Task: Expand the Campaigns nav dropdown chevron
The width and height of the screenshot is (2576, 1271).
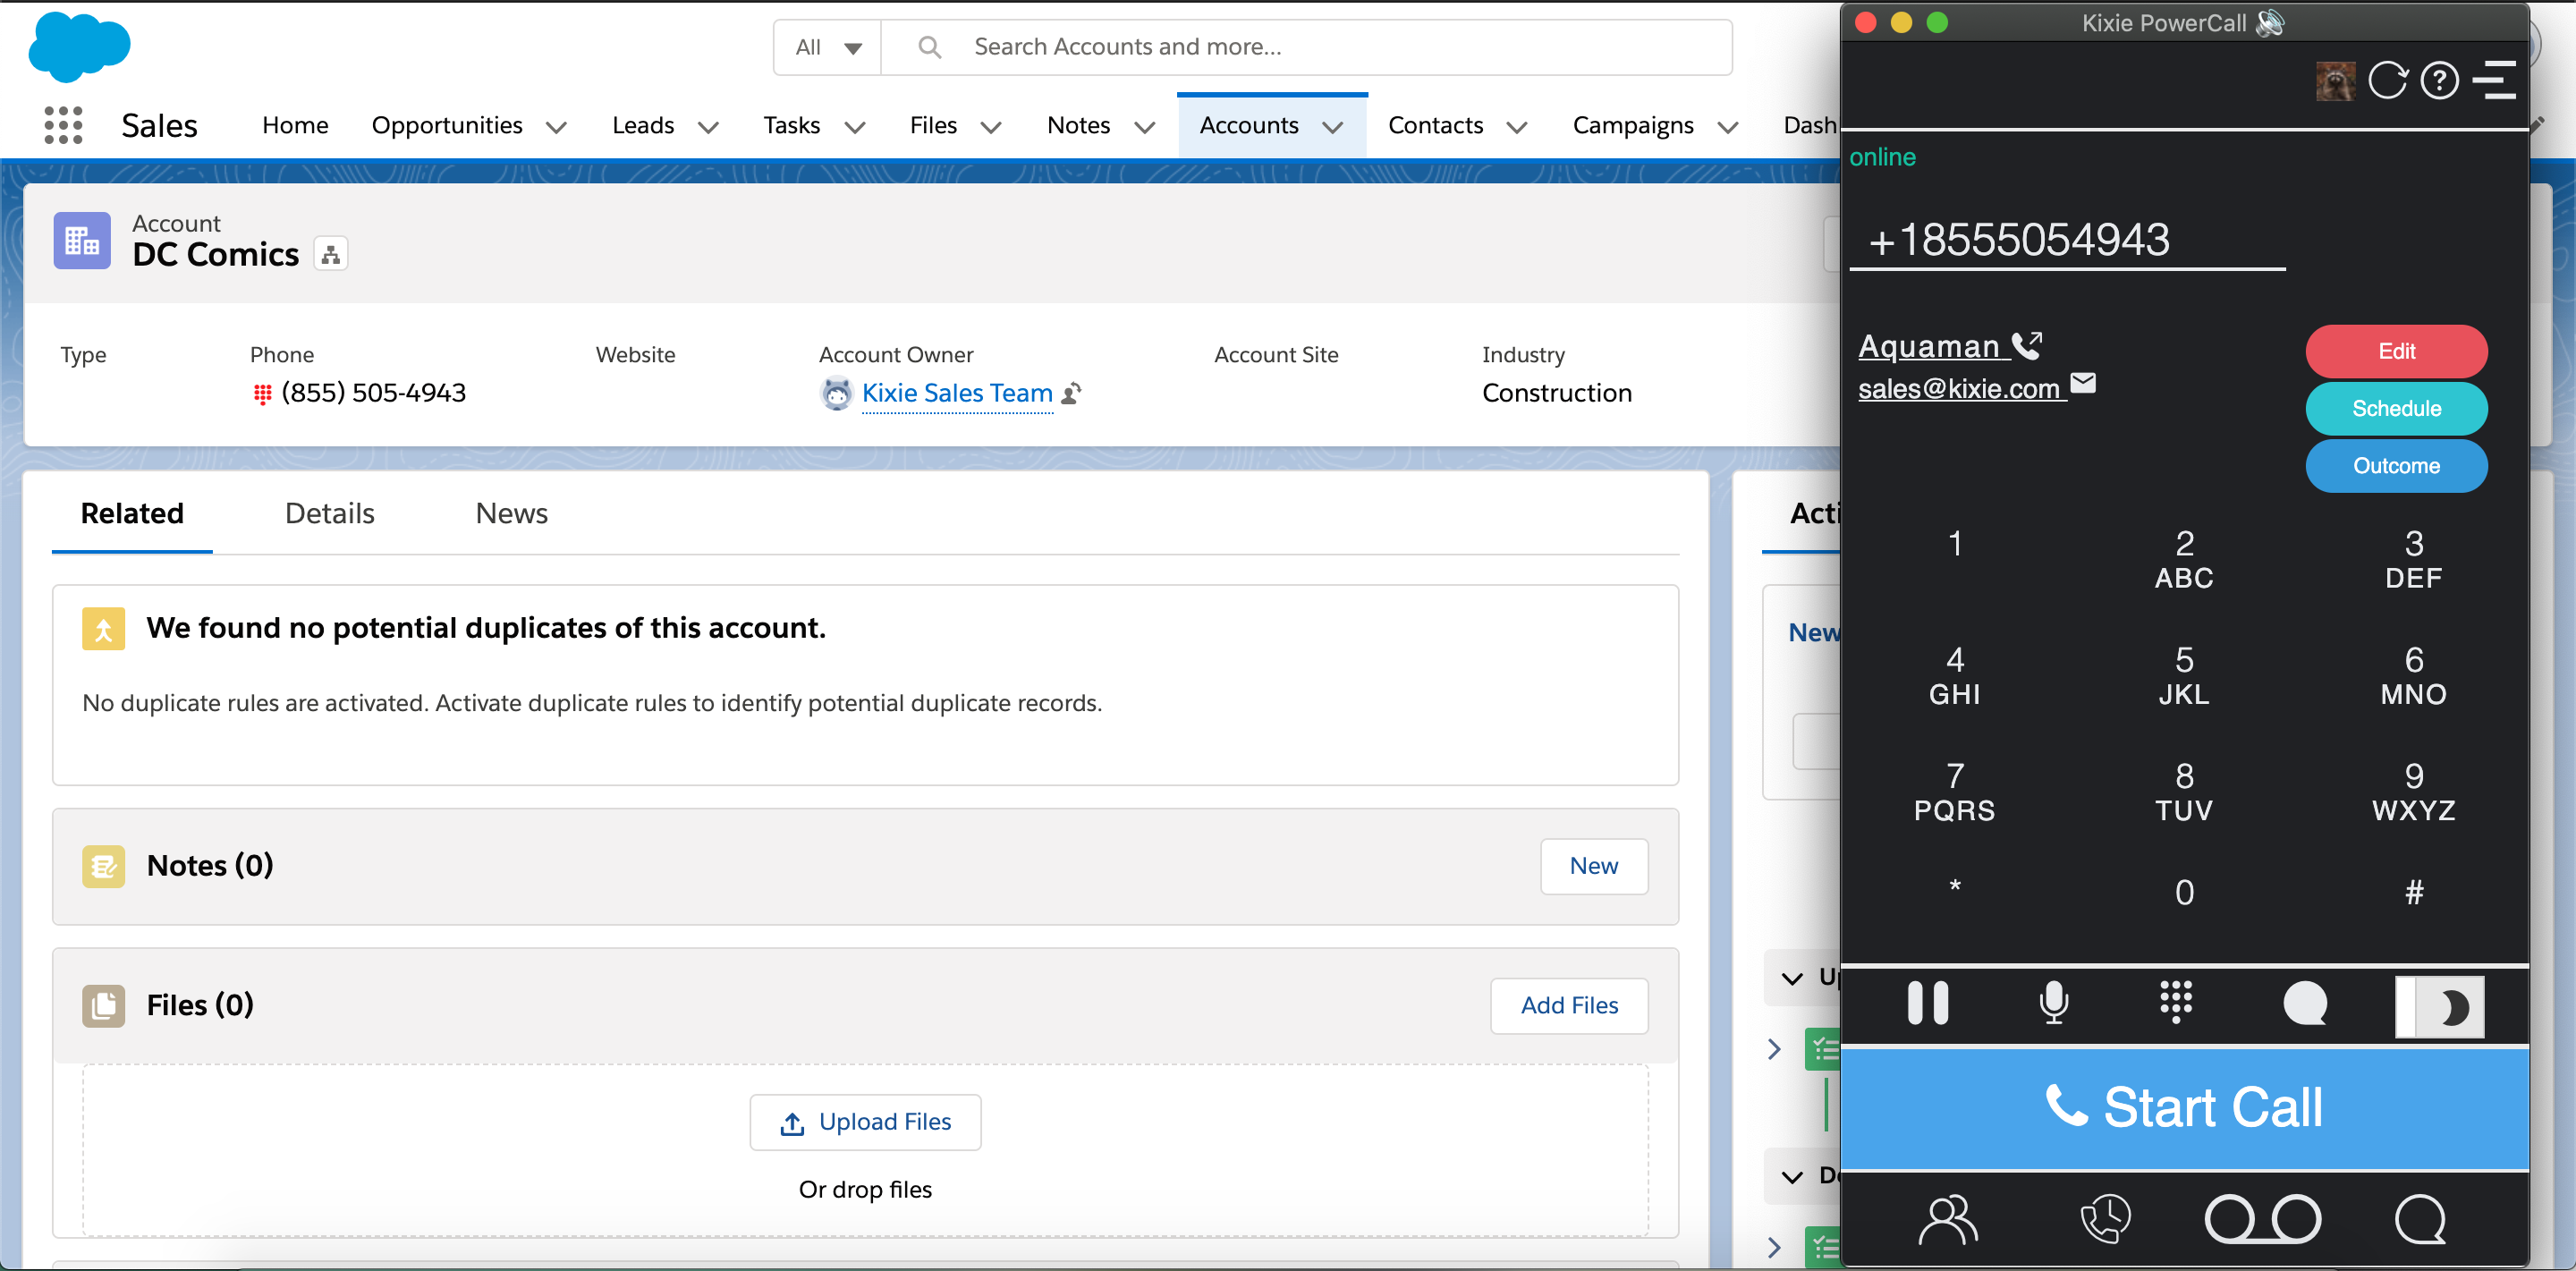Action: click(x=1728, y=127)
